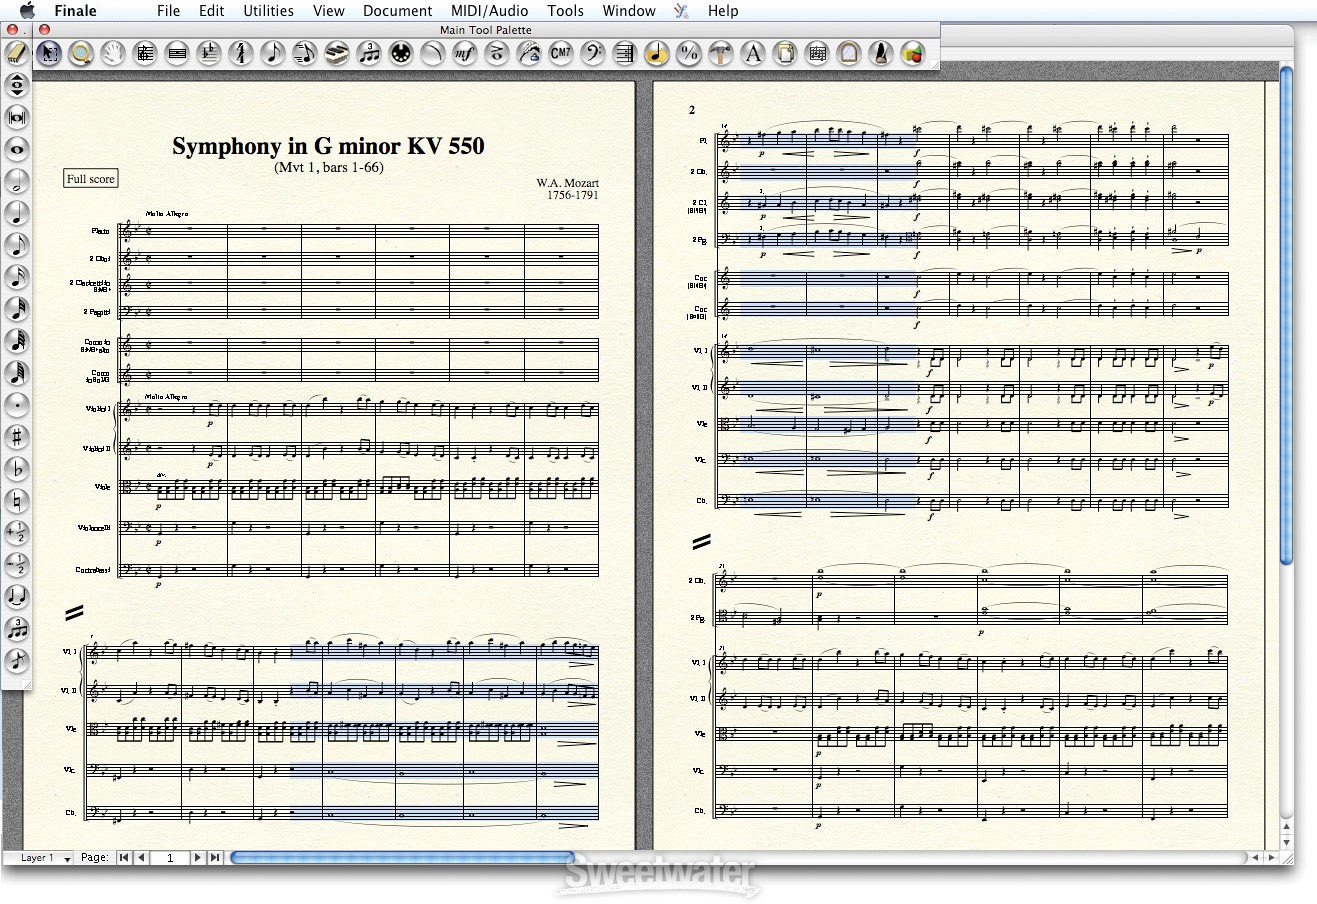Choose the quarter note duration
This screenshot has width=1317, height=904.
pos(17,213)
